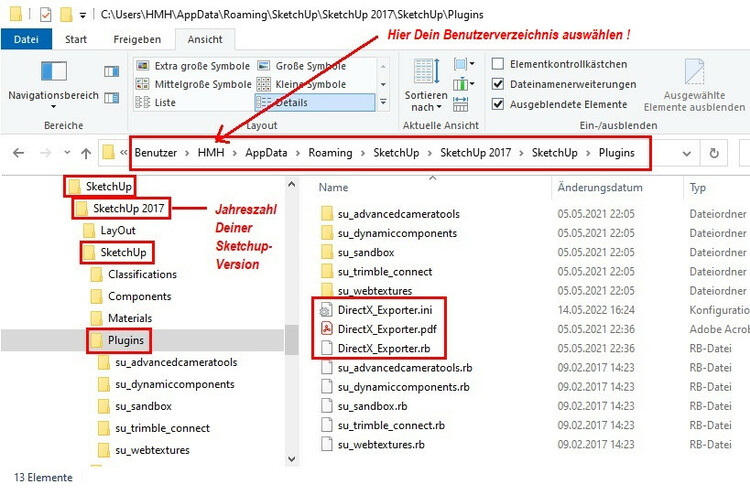750x495 pixels.
Task: Choose Extra große Symbole layout
Action: [x=193, y=66]
